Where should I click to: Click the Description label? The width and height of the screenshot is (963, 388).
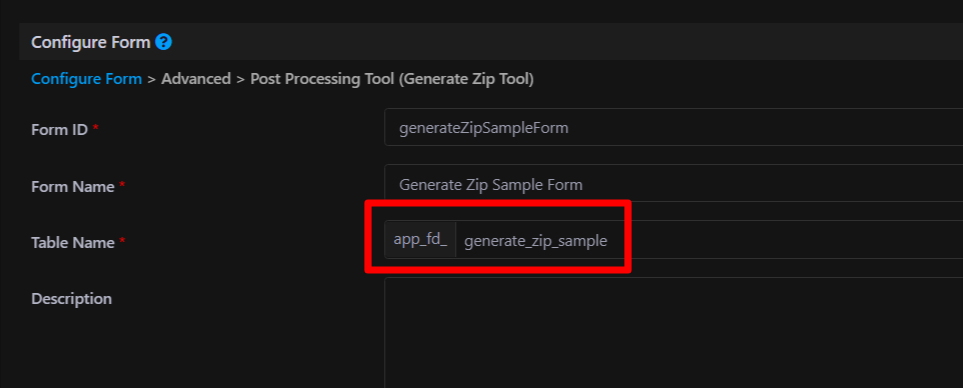[71, 299]
